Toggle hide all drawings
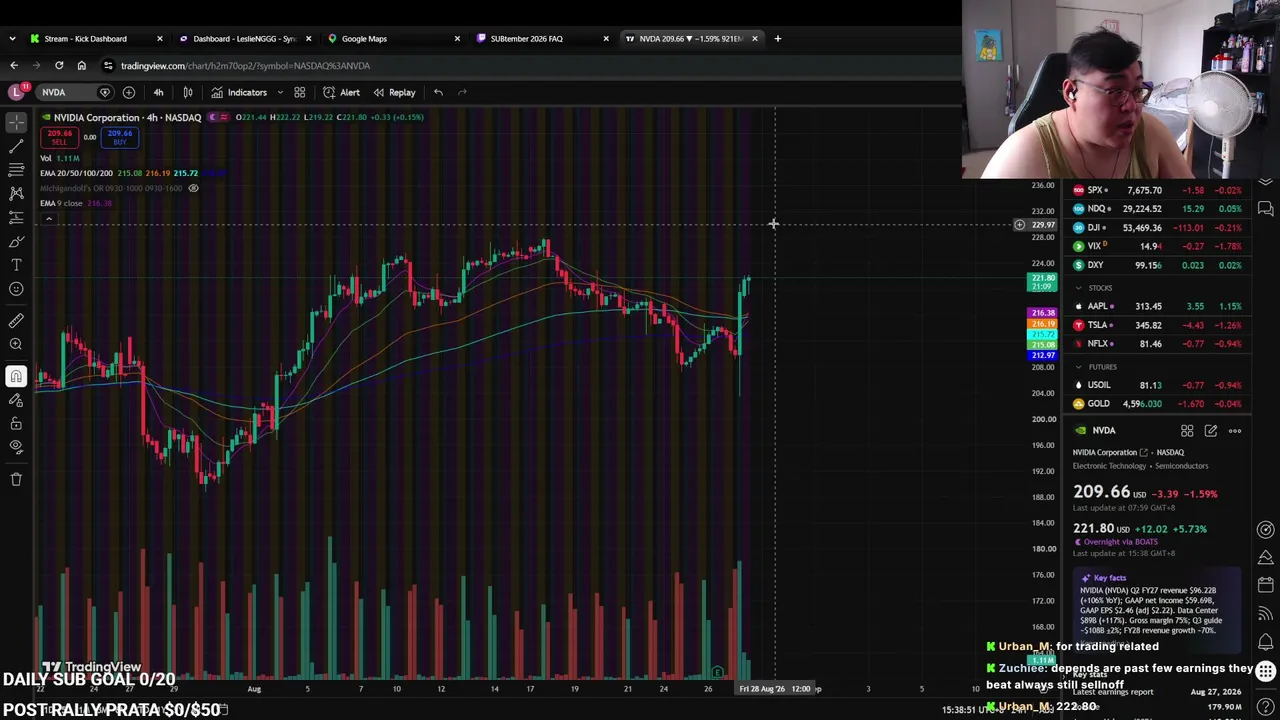This screenshot has height=720, width=1280. pyautogui.click(x=16, y=447)
